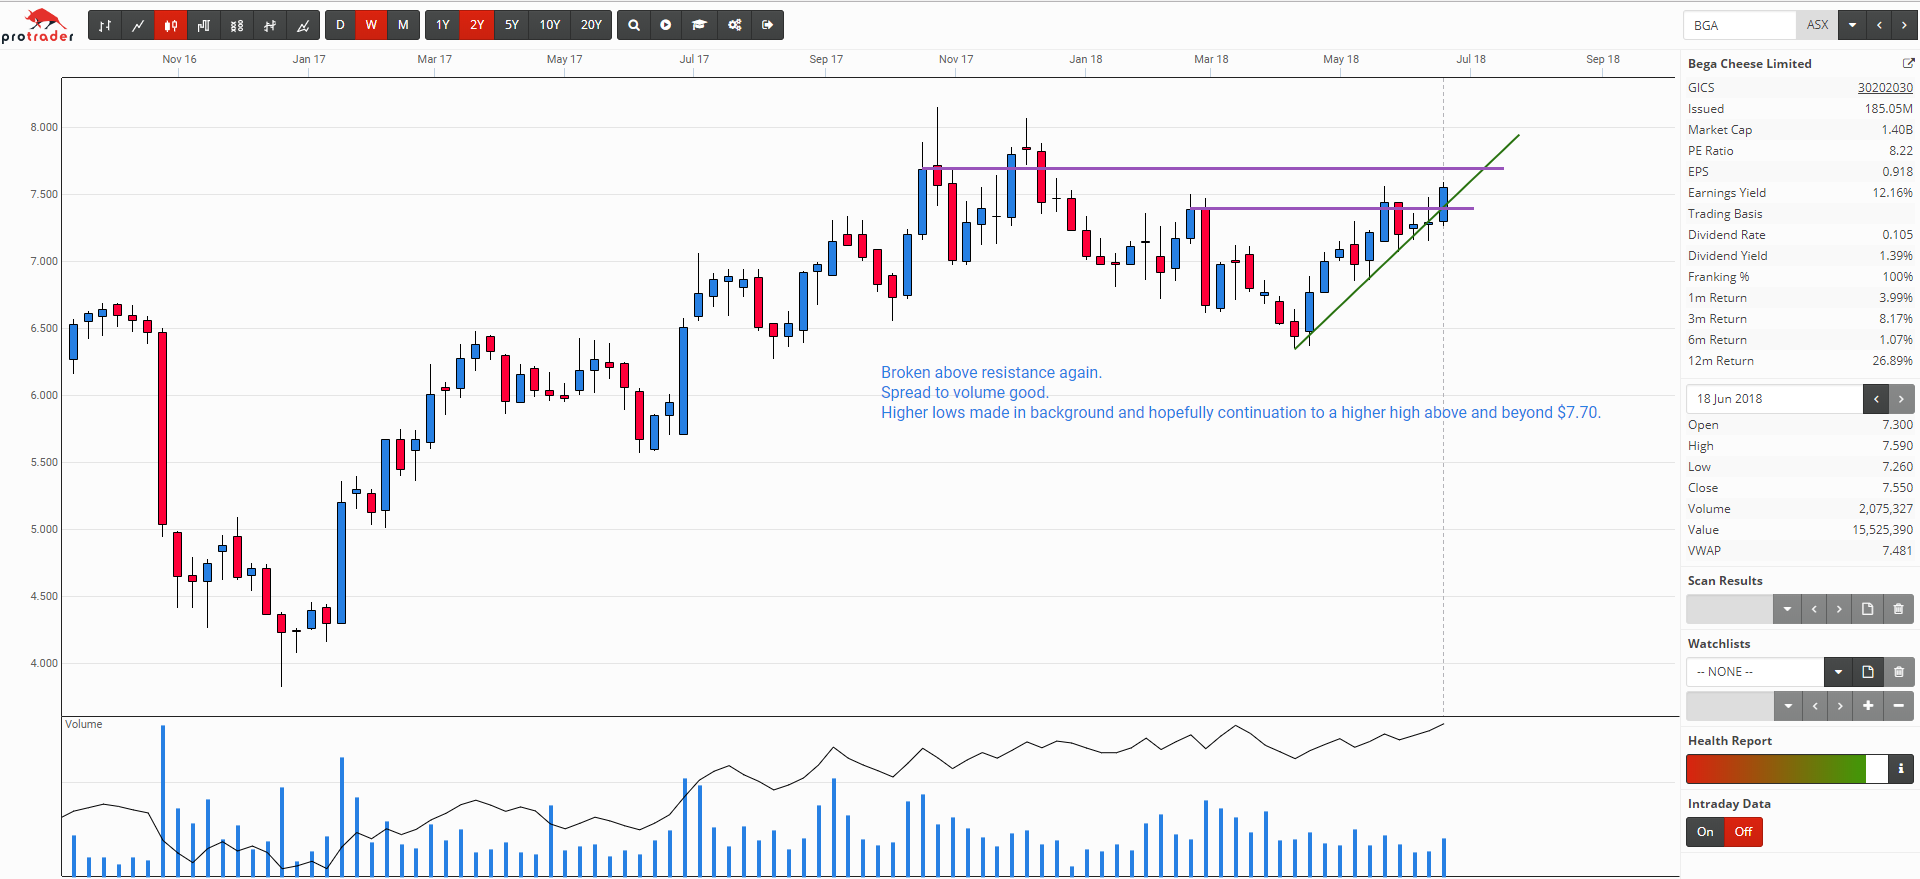Click the BGA stock code field
Viewport: 1920px width, 879px height.
coord(1740,25)
